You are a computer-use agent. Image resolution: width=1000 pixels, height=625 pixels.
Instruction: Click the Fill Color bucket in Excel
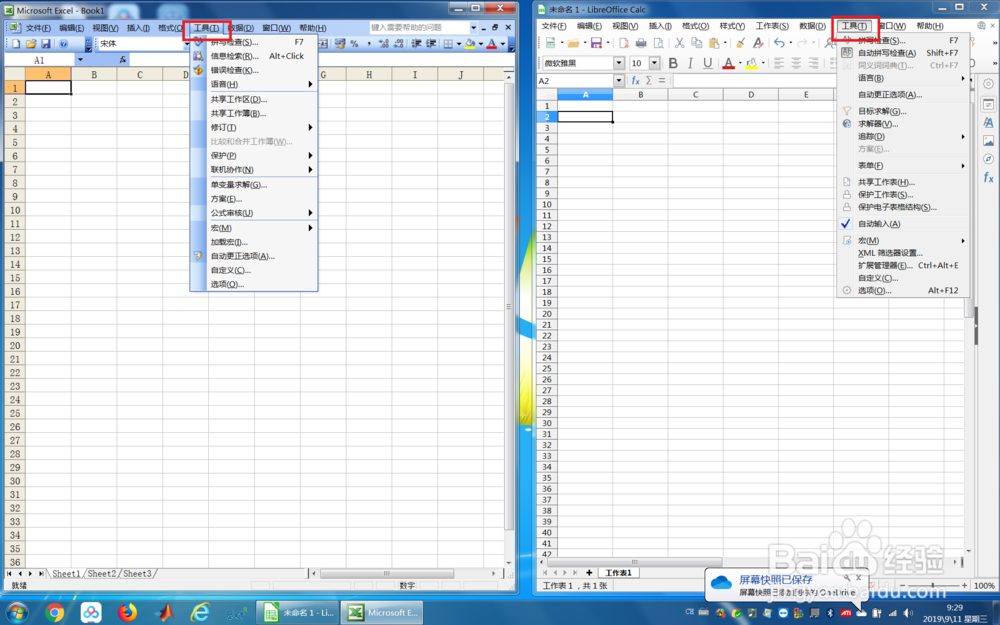(x=470, y=43)
